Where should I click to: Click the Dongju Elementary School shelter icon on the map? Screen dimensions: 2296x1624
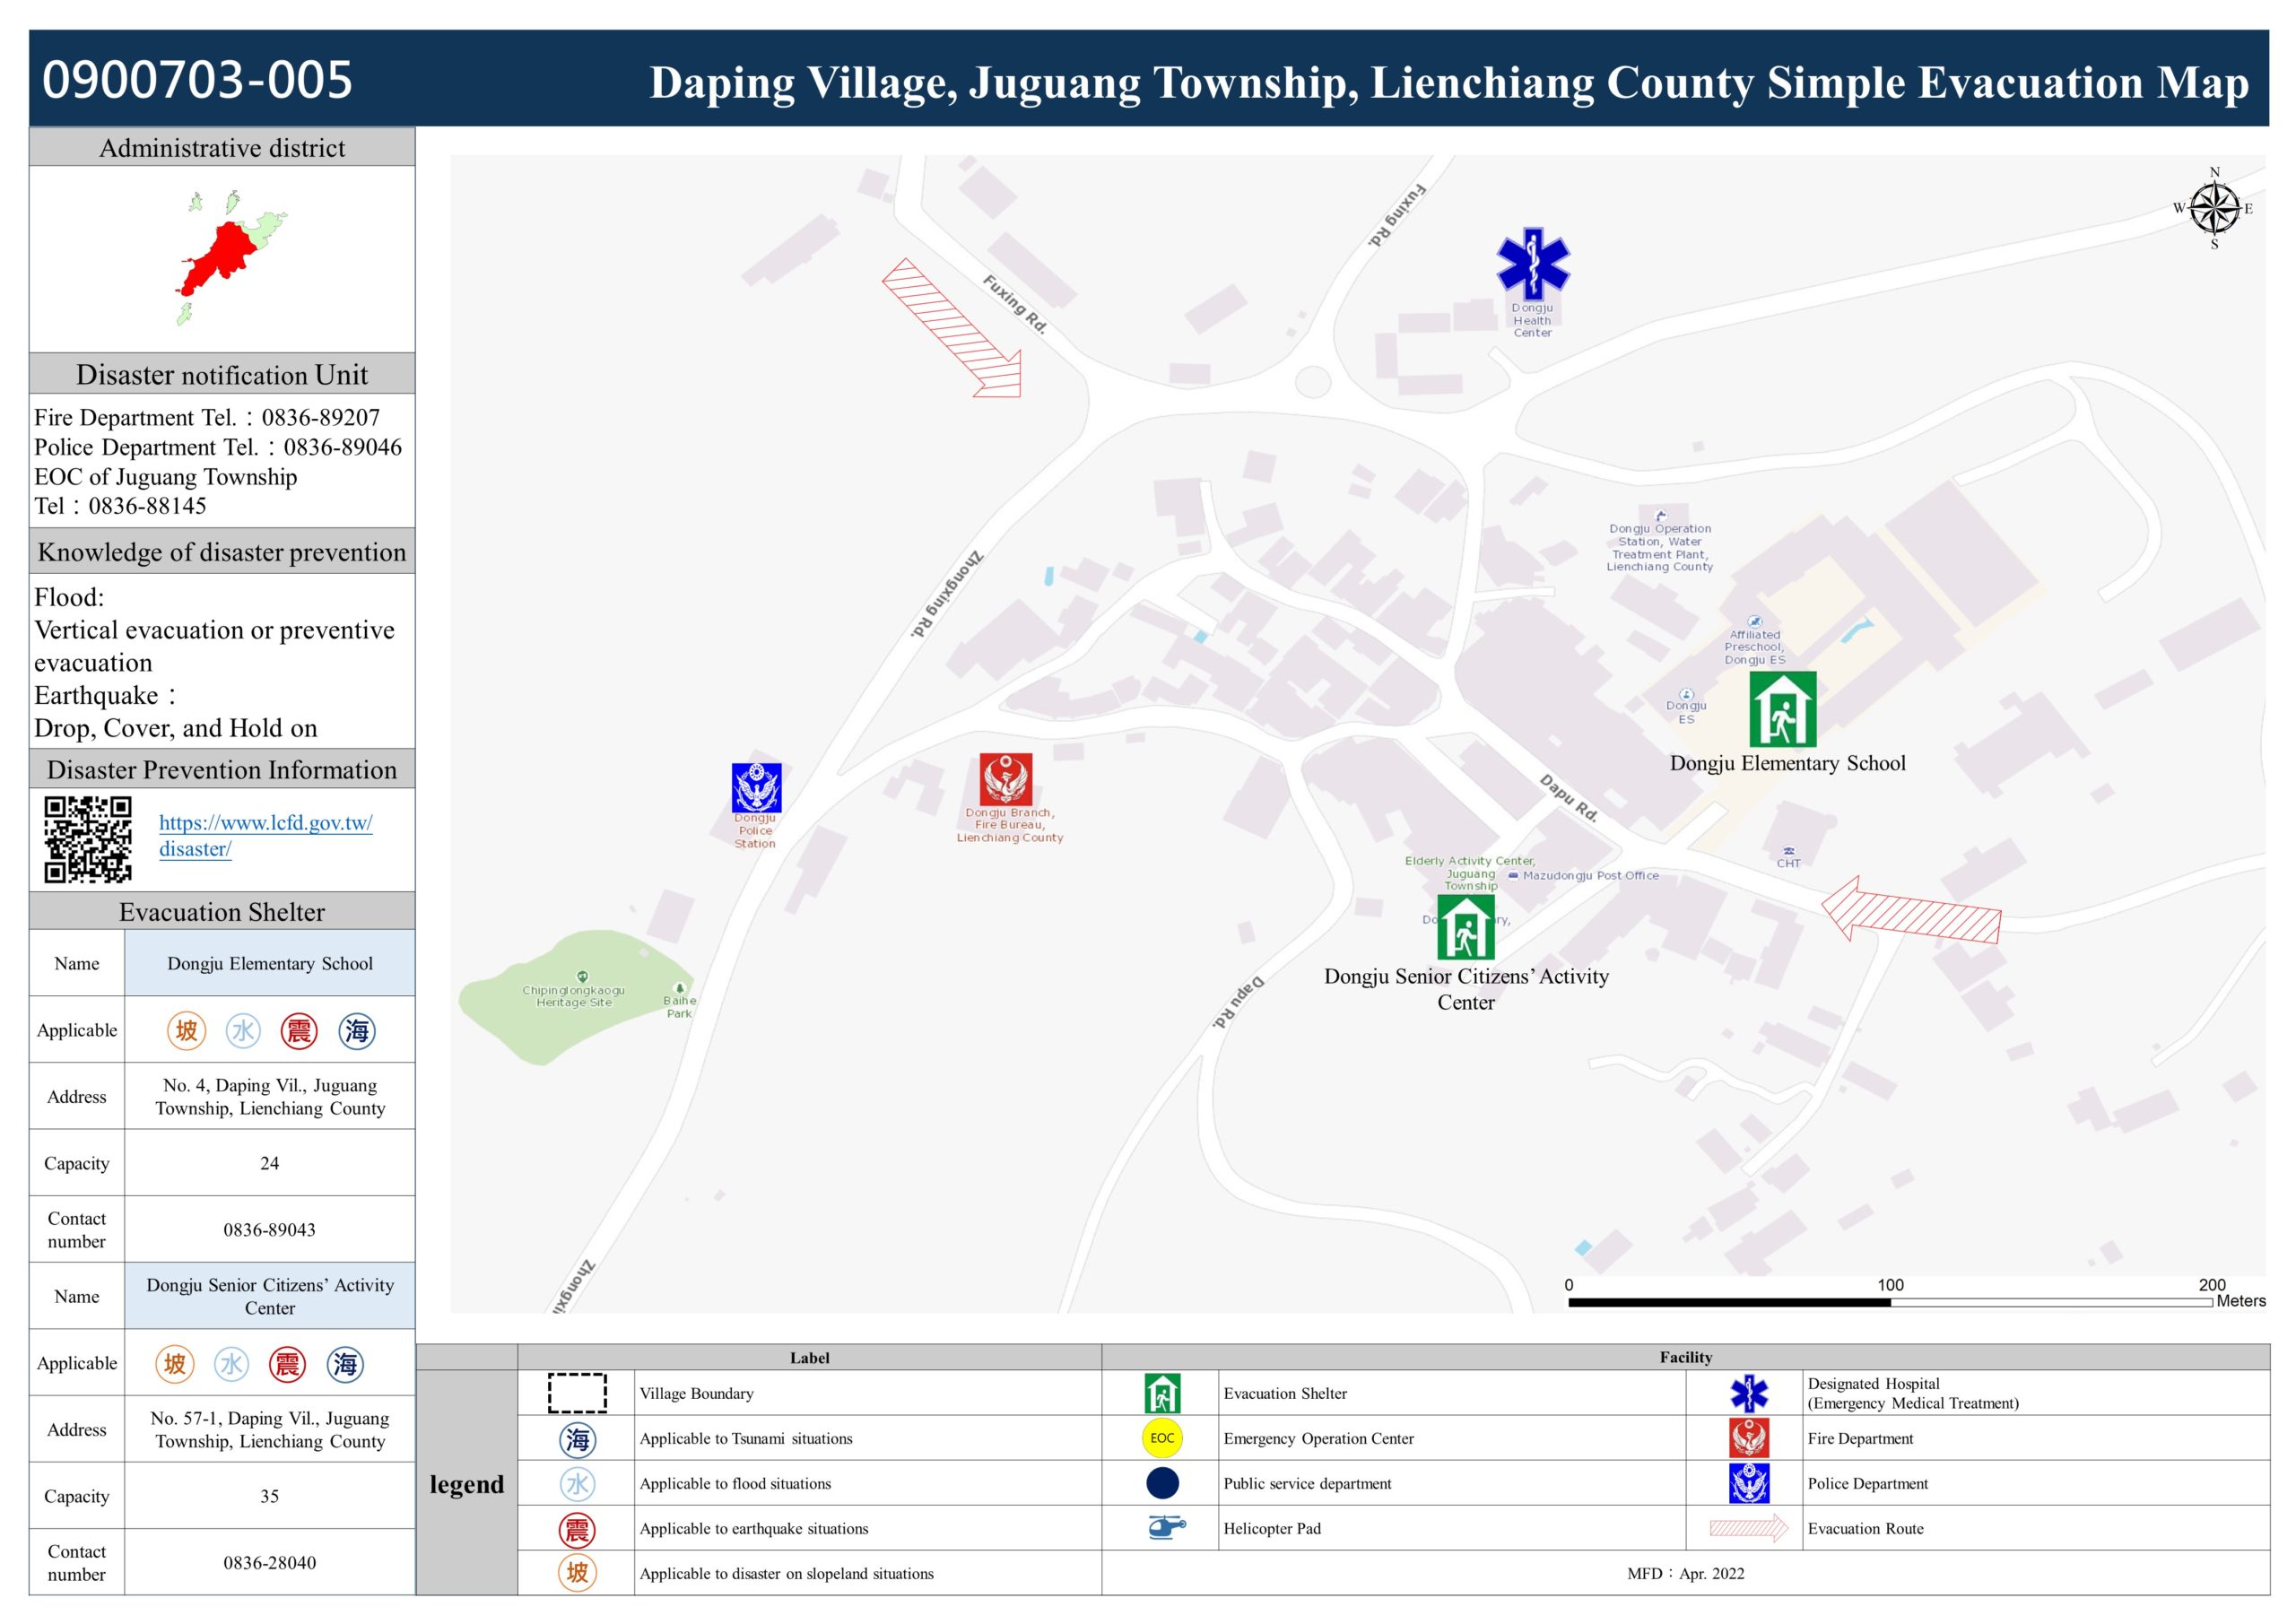[1782, 709]
